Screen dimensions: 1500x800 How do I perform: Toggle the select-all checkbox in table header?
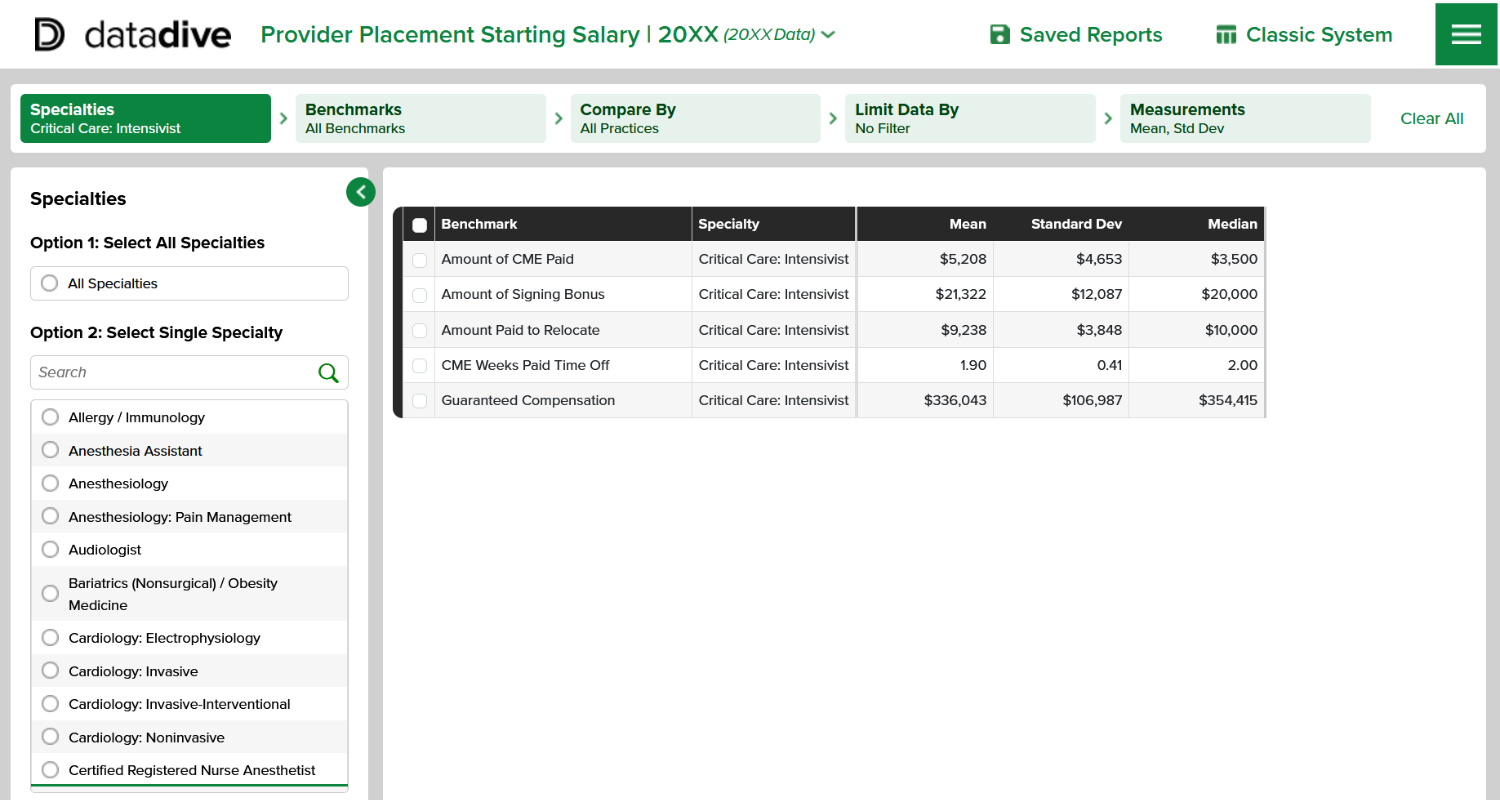(420, 225)
